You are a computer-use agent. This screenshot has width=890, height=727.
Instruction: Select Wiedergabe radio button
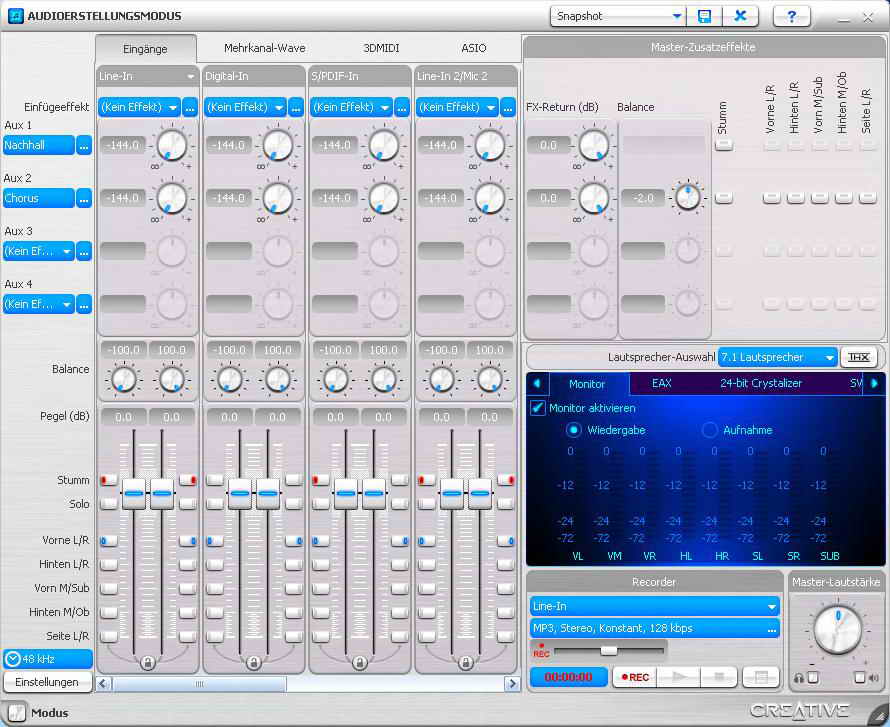[x=574, y=430]
